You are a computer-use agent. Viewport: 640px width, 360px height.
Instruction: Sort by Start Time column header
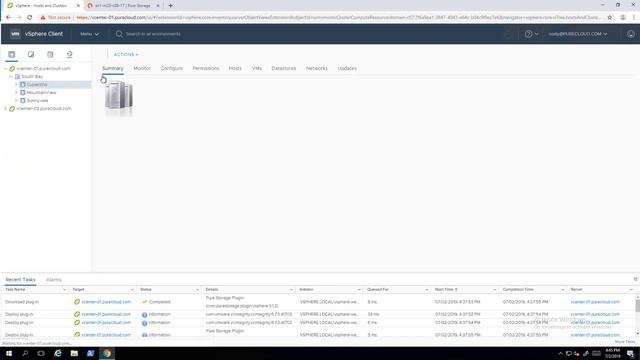pyautogui.click(x=444, y=289)
